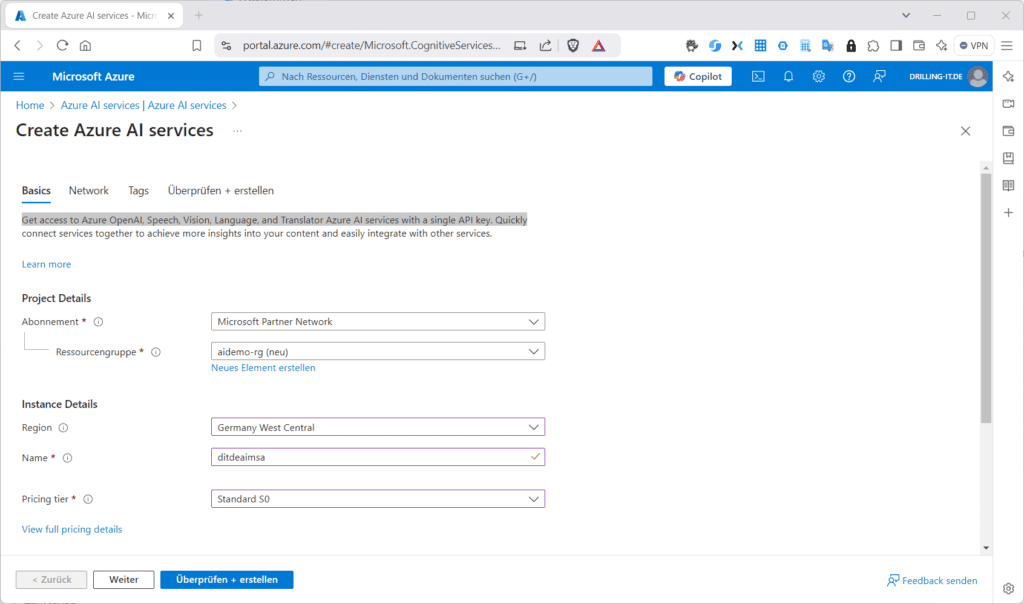Click browser forward arrow
Image resolution: width=1024 pixels, height=604 pixels.
coord(39,45)
